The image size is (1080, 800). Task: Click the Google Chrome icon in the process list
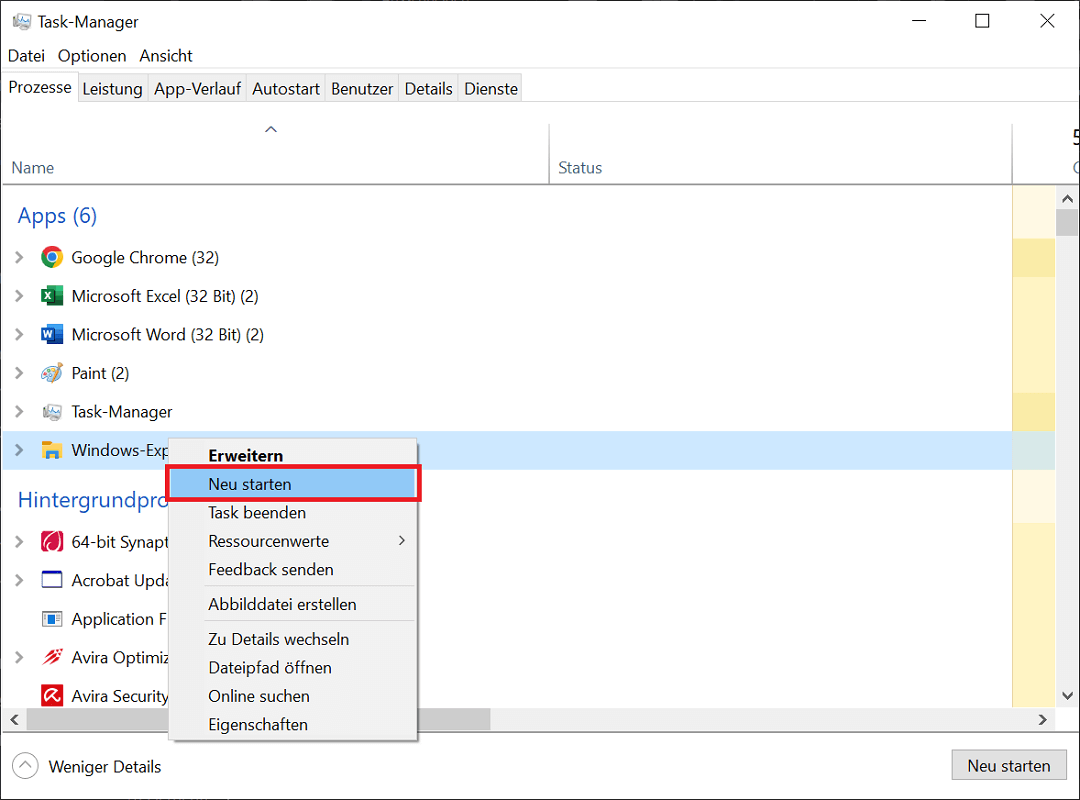coord(52,257)
